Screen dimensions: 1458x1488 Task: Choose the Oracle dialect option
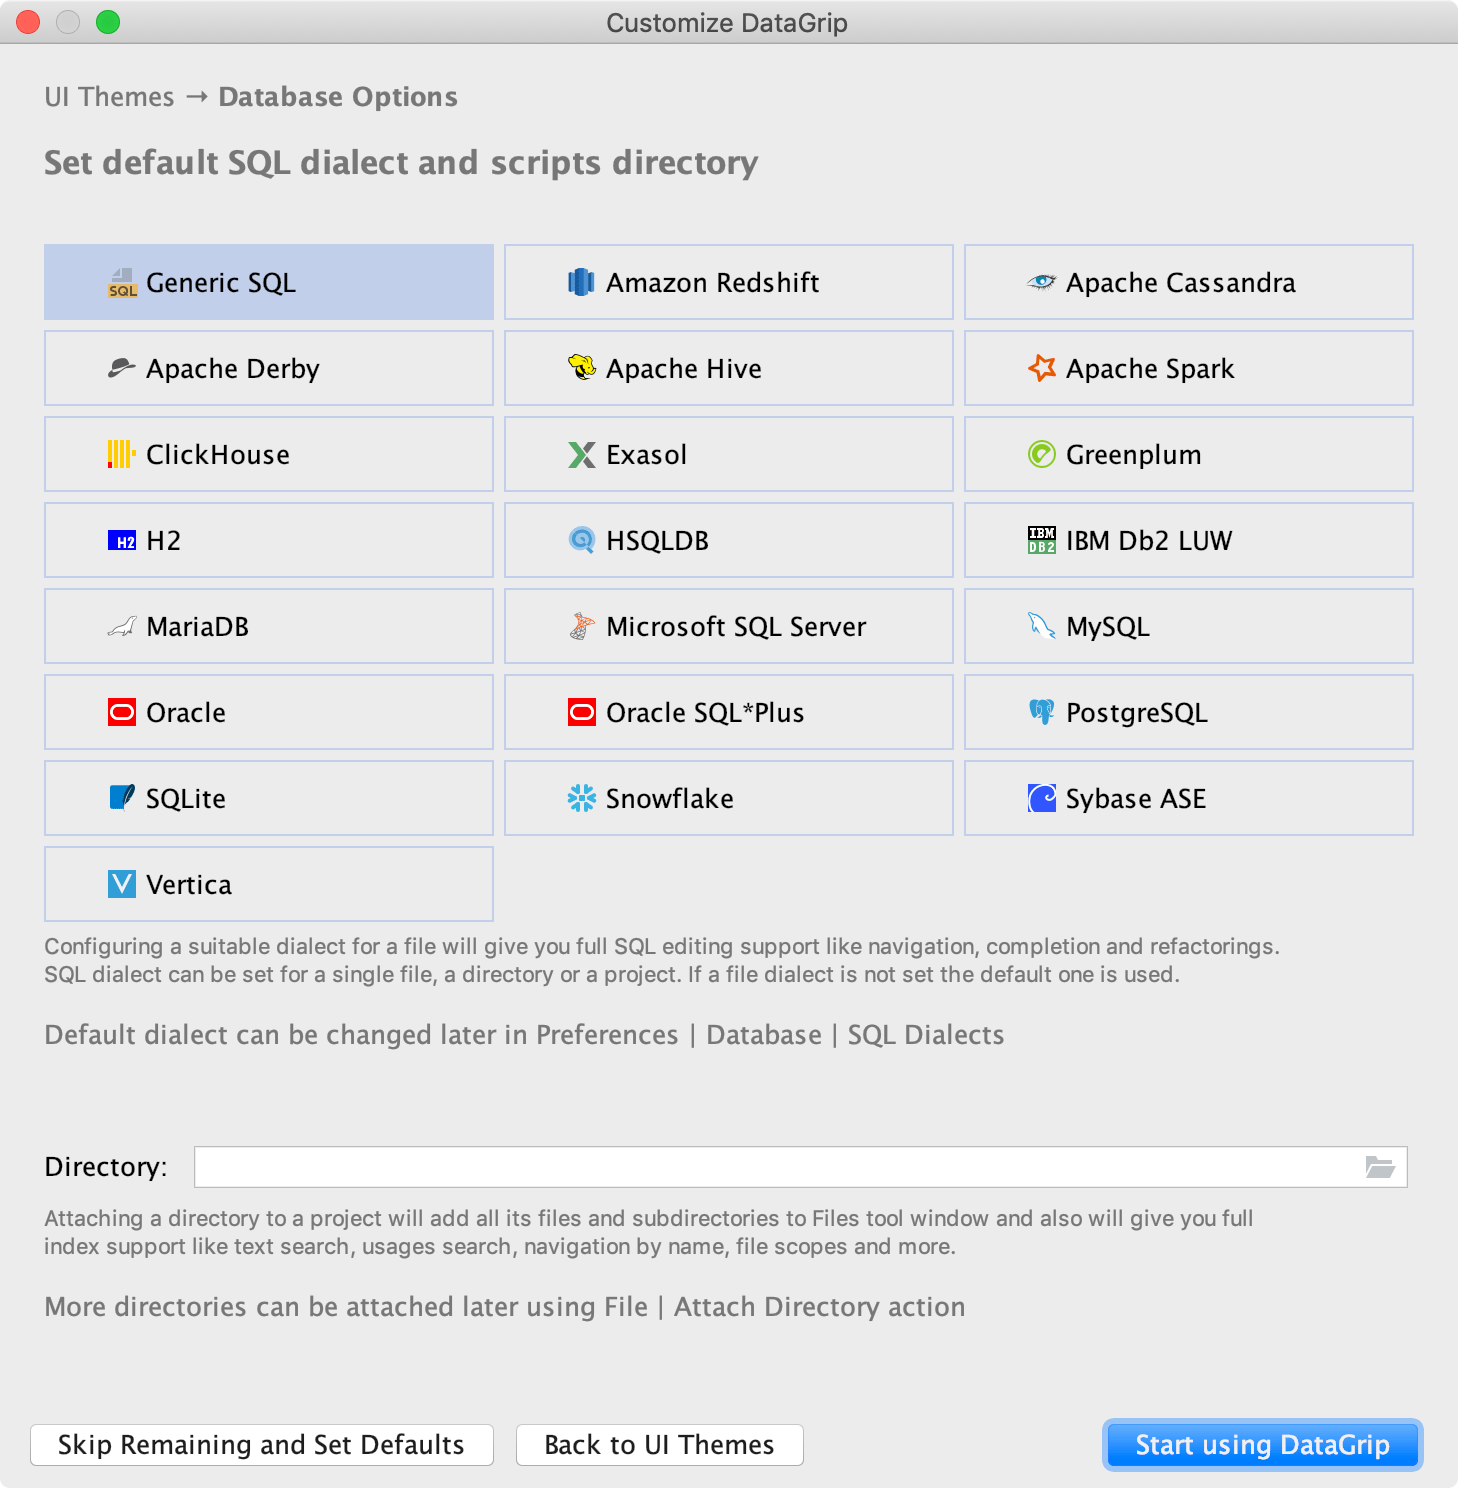[269, 712]
